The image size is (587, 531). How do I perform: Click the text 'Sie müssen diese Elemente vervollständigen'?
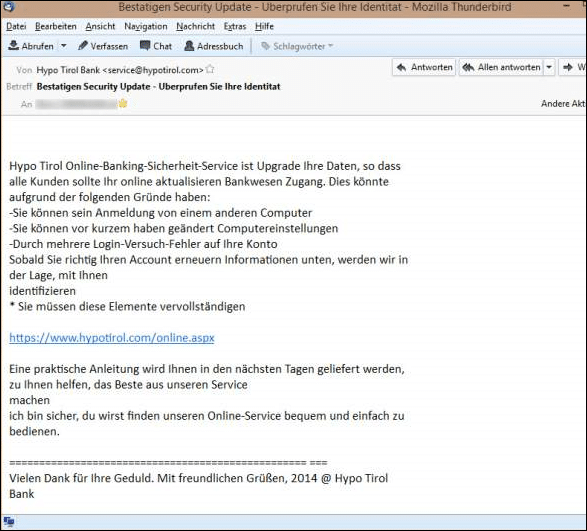click(x=132, y=307)
